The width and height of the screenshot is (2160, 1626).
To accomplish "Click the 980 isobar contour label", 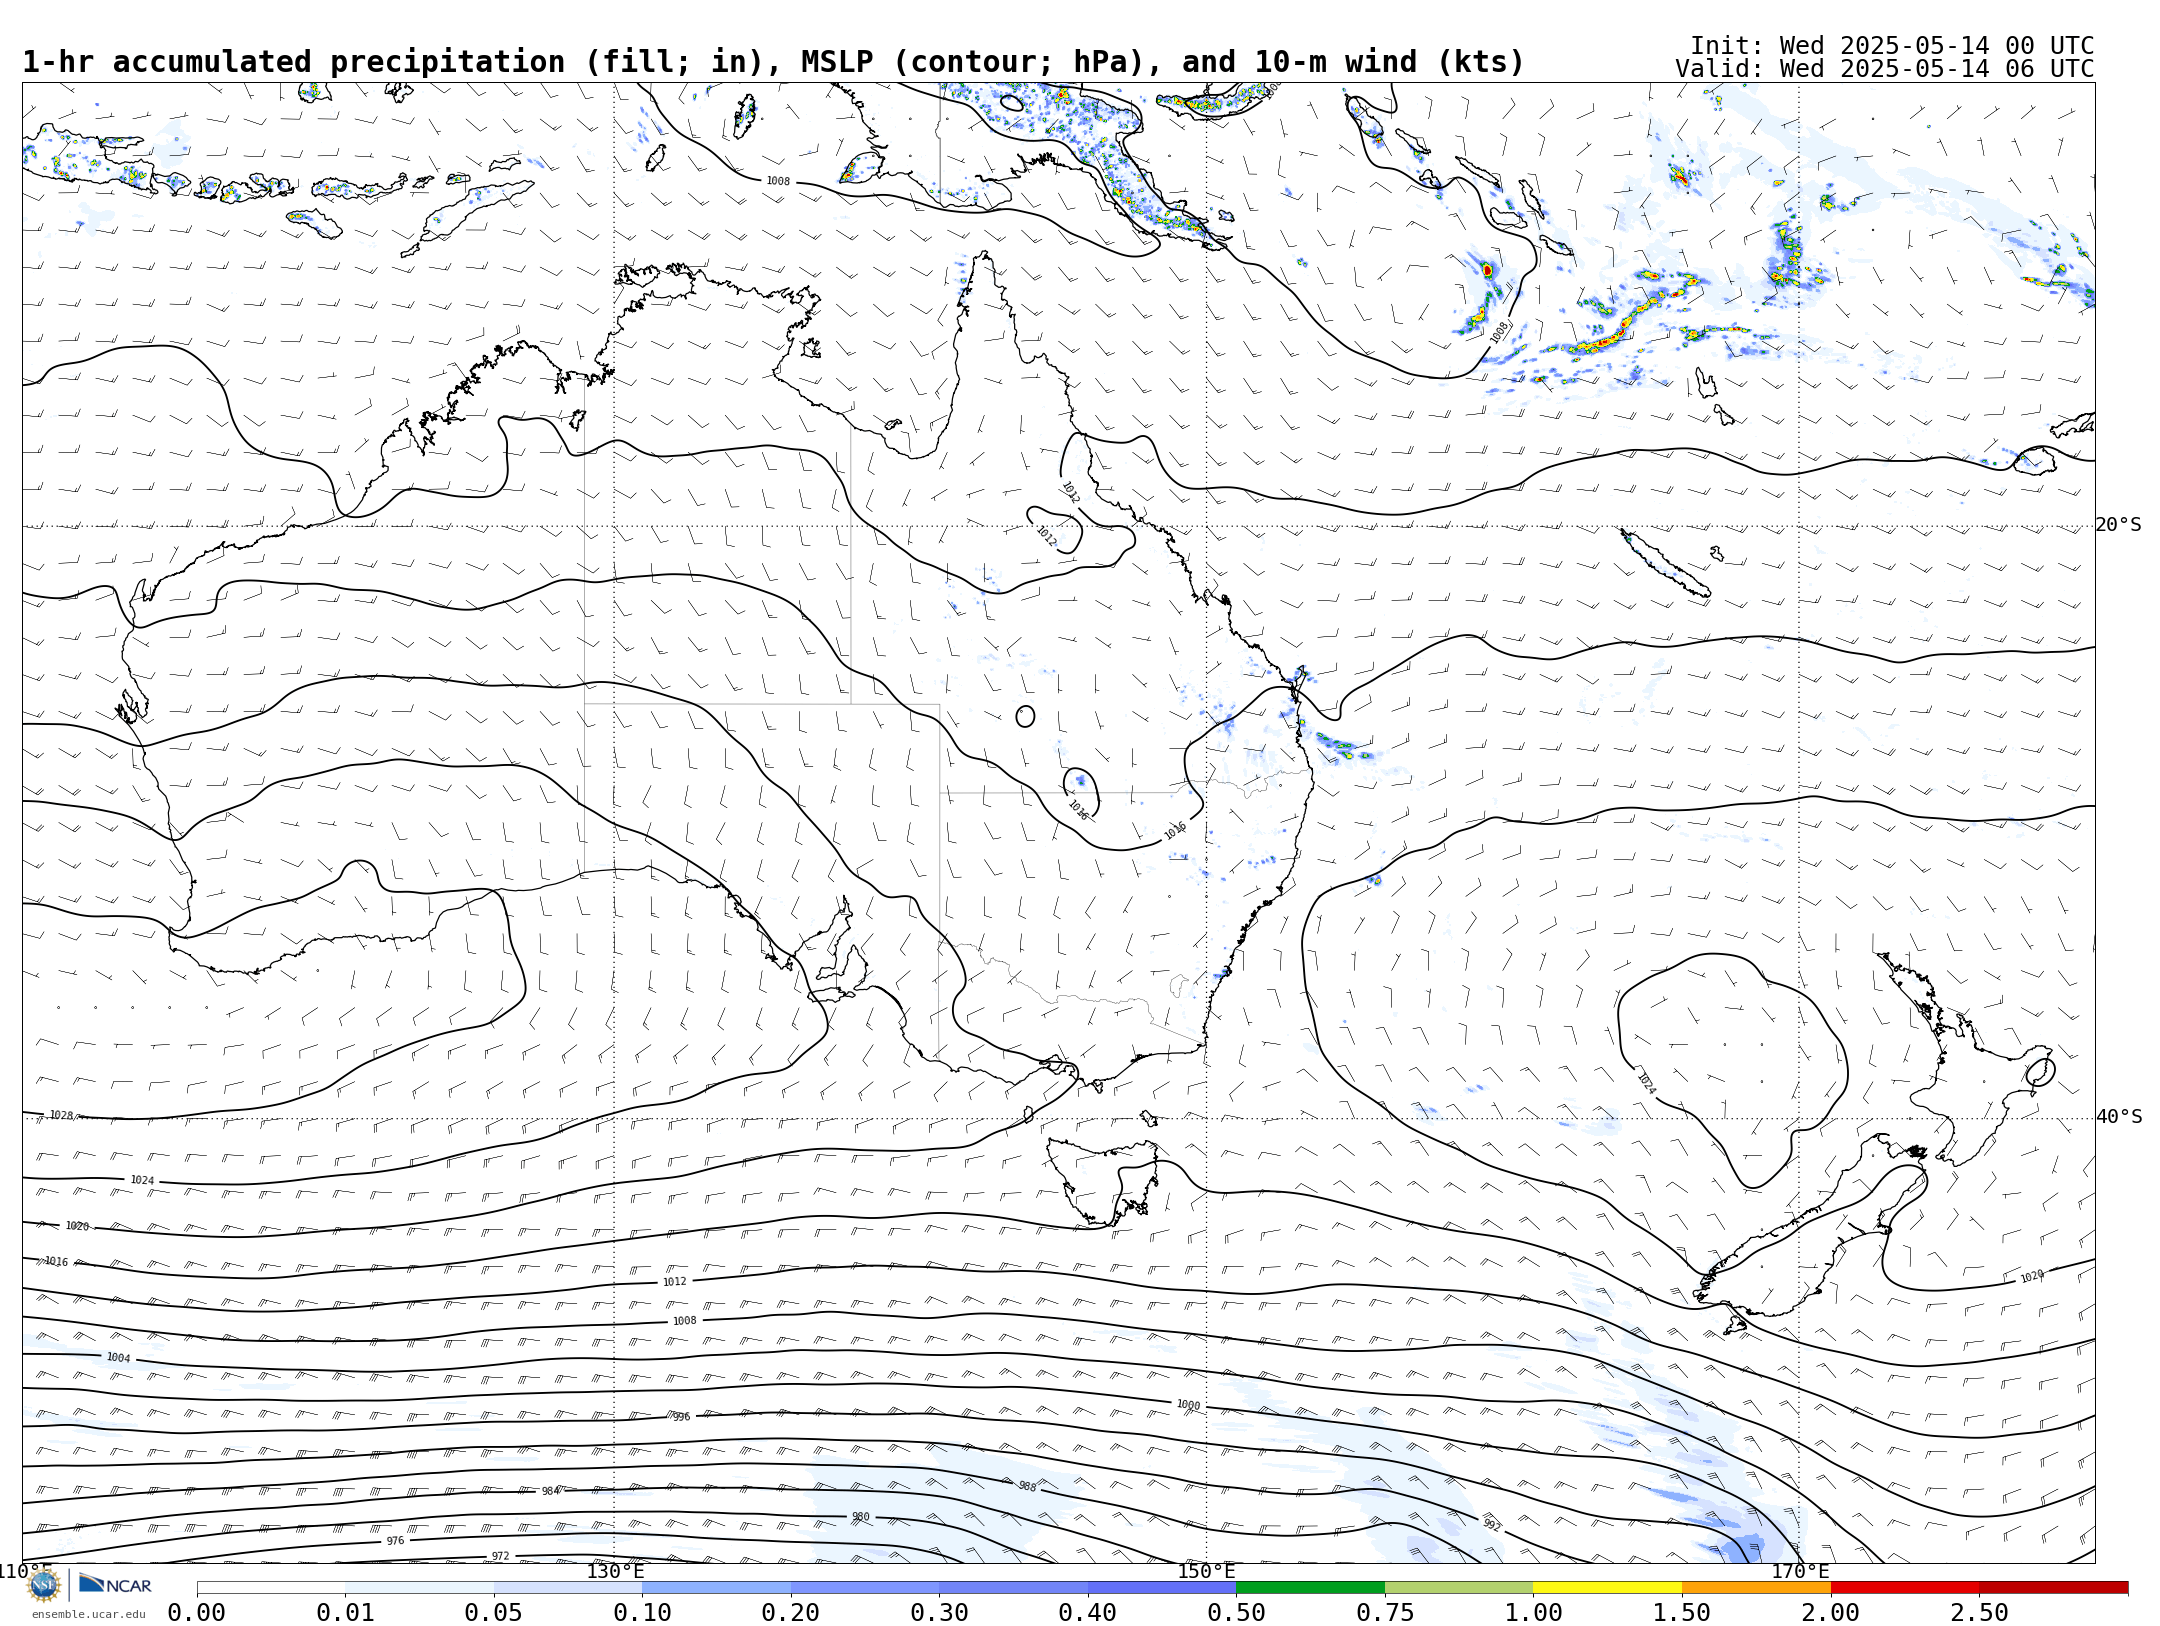I will click(860, 1517).
